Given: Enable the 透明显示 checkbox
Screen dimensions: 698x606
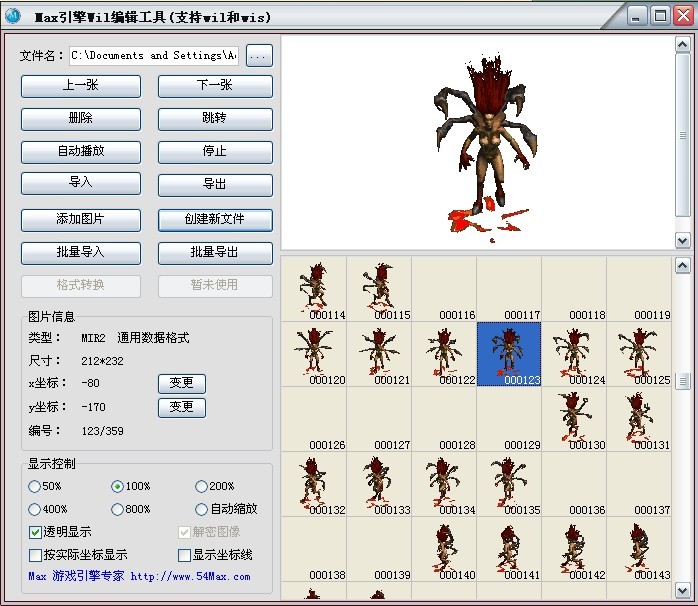Looking at the screenshot, I should [36, 532].
